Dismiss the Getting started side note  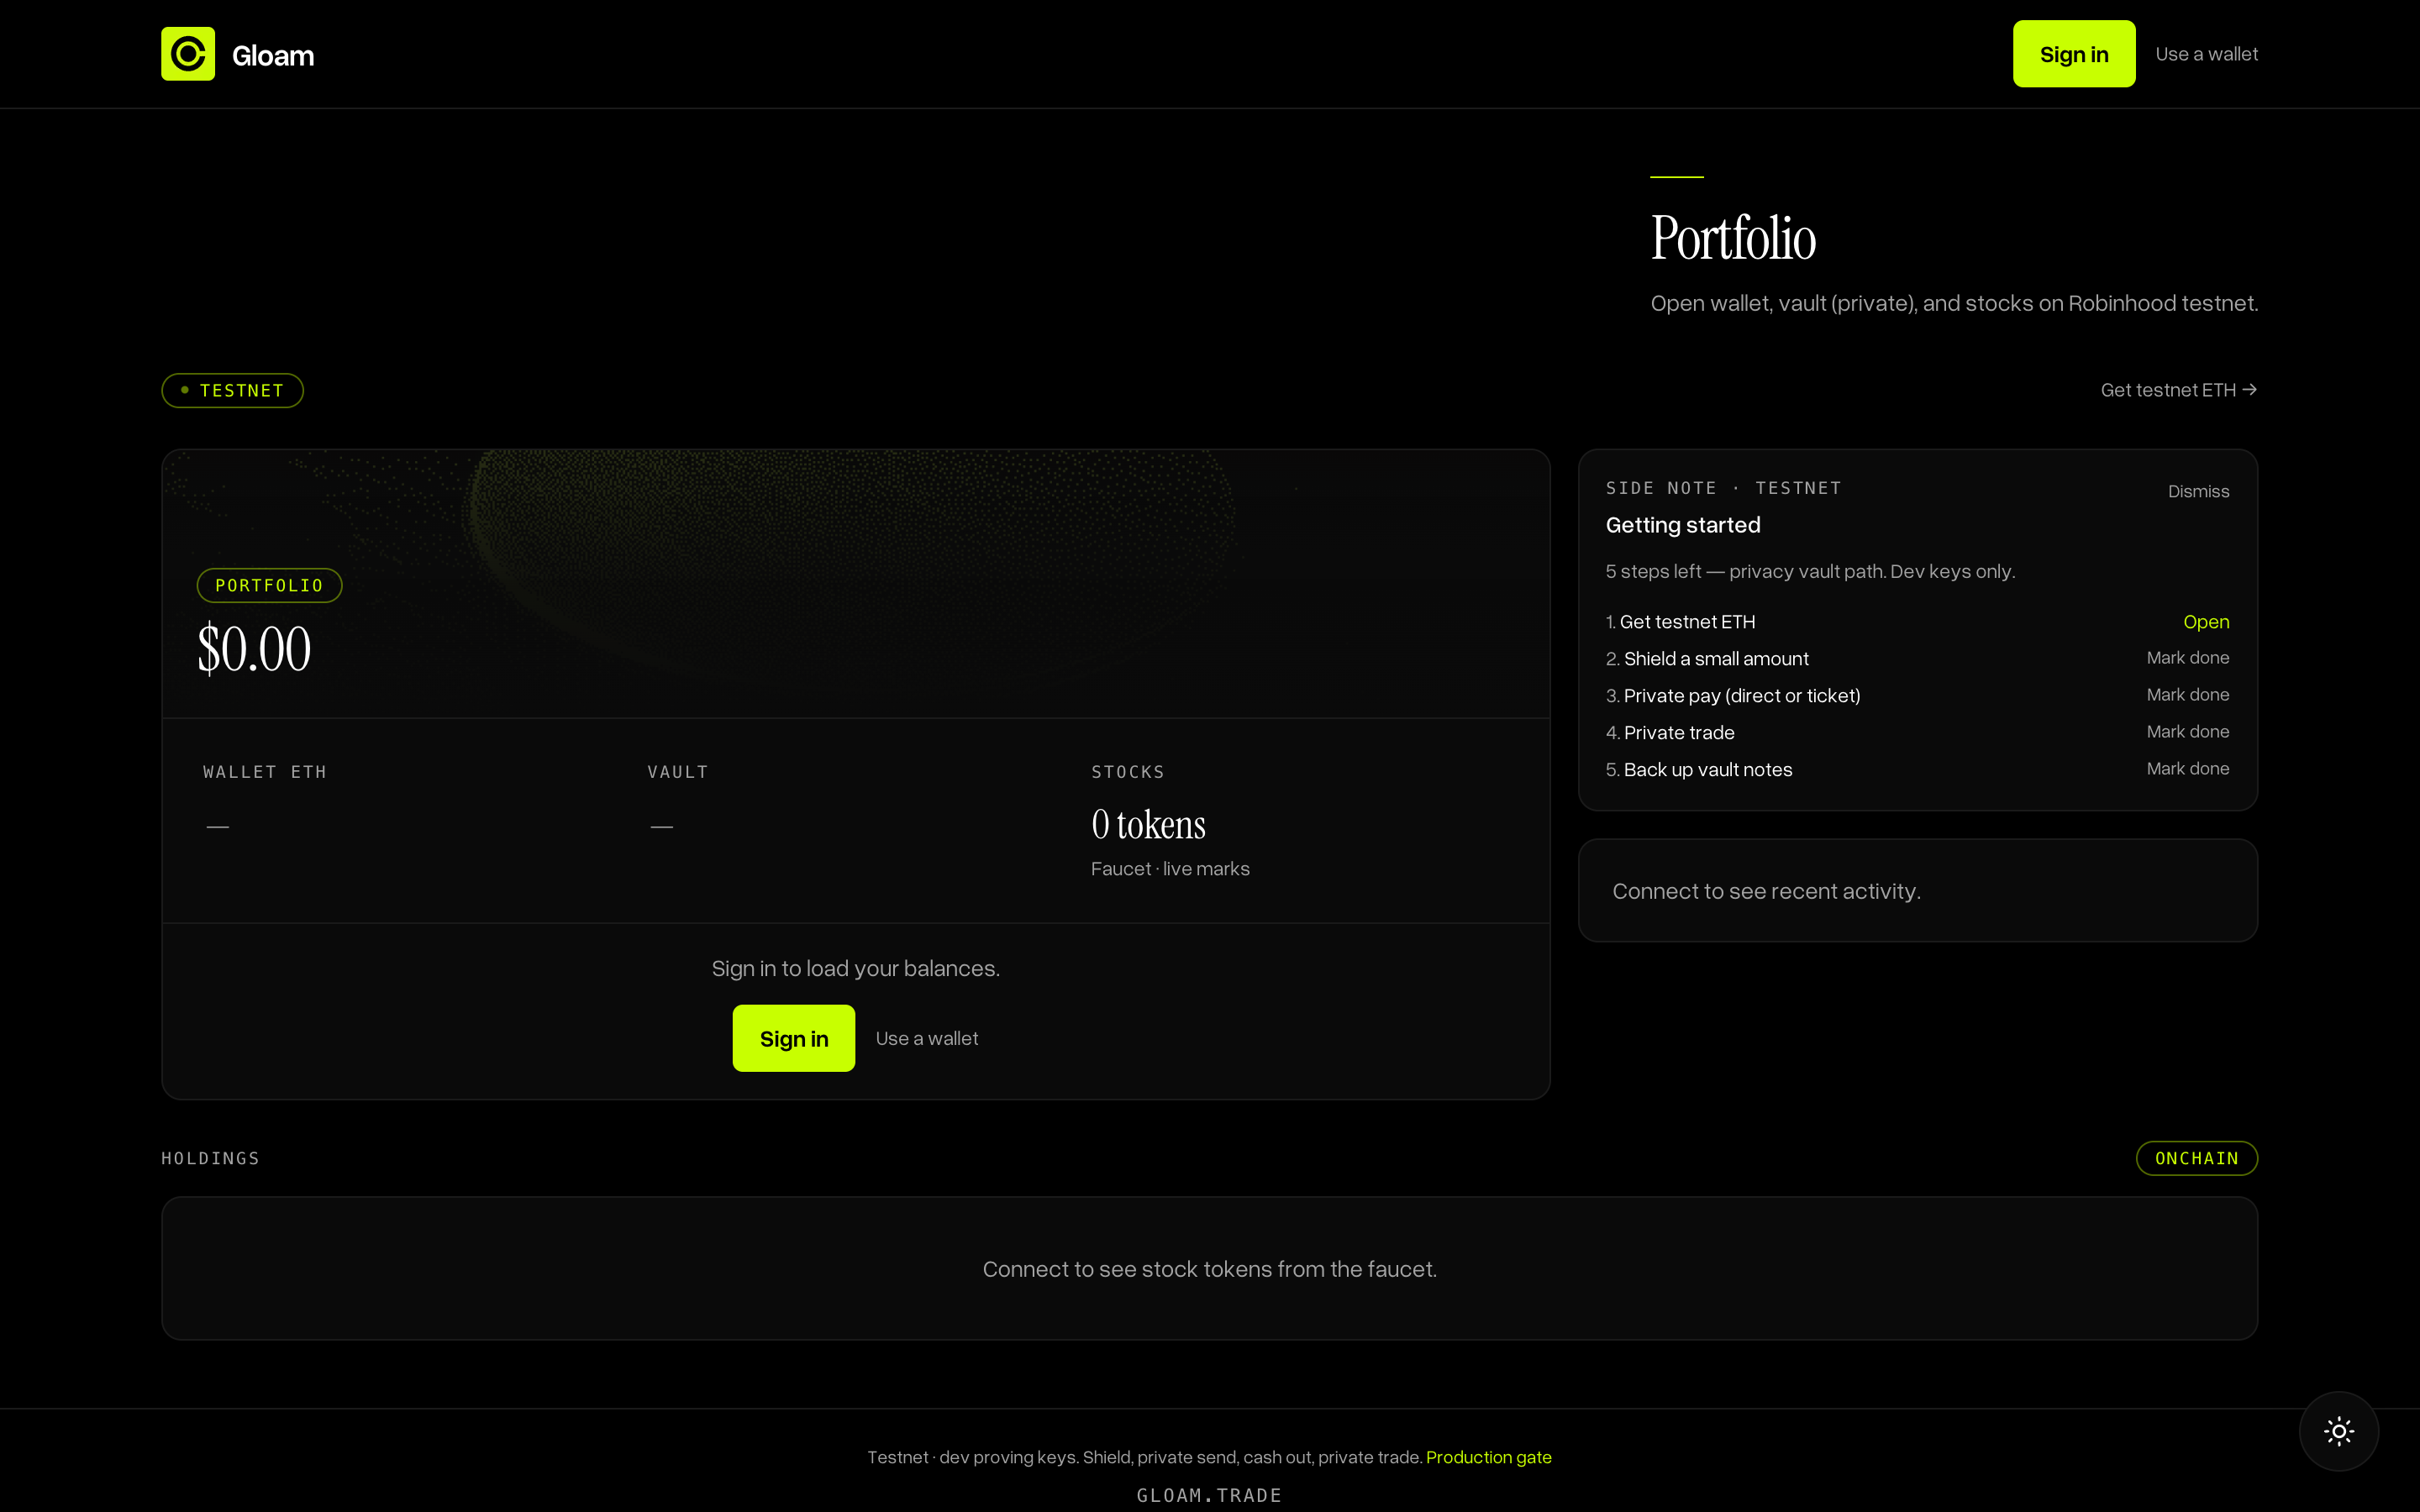tap(2198, 491)
